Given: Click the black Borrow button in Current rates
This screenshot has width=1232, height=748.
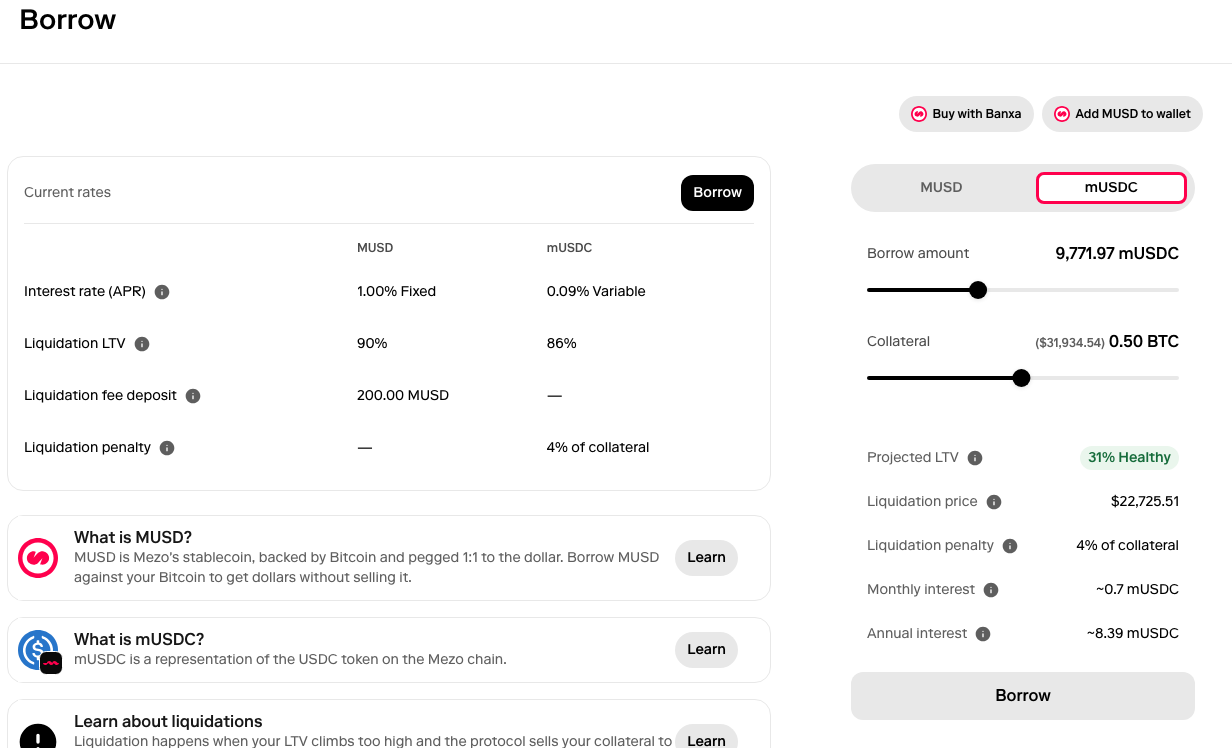Looking at the screenshot, I should pyautogui.click(x=717, y=193).
